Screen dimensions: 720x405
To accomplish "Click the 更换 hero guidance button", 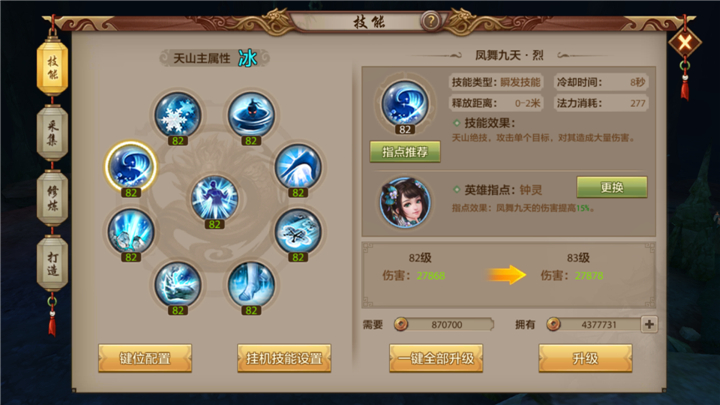I will pos(612,187).
